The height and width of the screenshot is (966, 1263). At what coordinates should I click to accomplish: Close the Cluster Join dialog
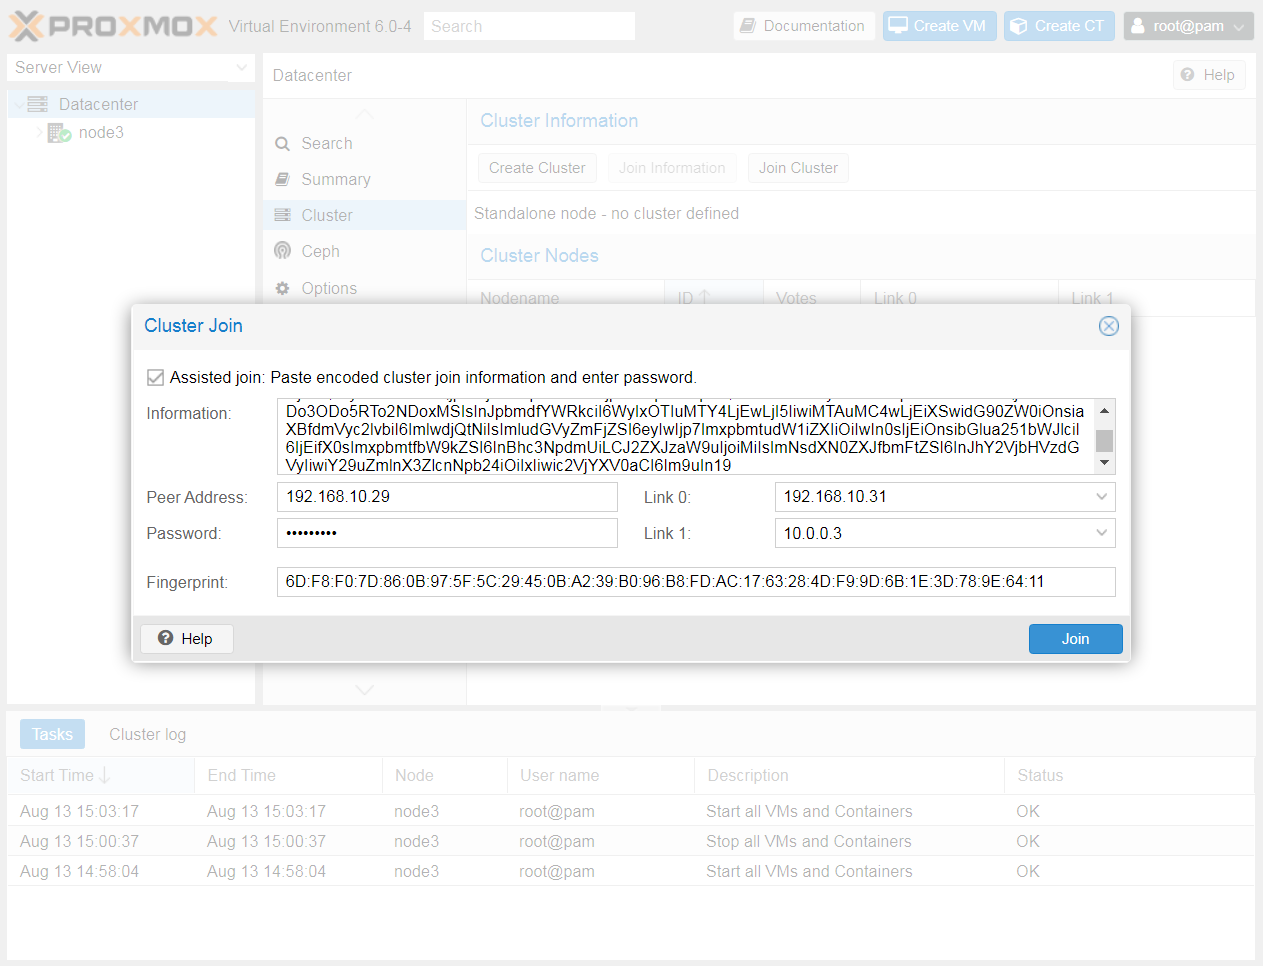tap(1108, 326)
